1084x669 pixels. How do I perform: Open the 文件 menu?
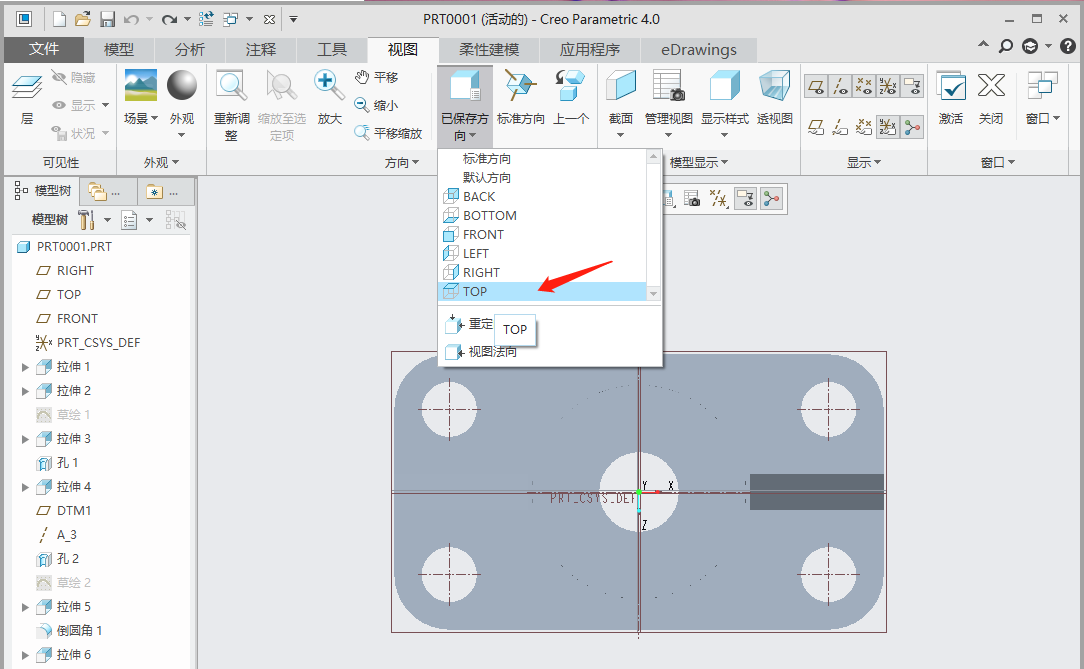pyautogui.click(x=44, y=49)
